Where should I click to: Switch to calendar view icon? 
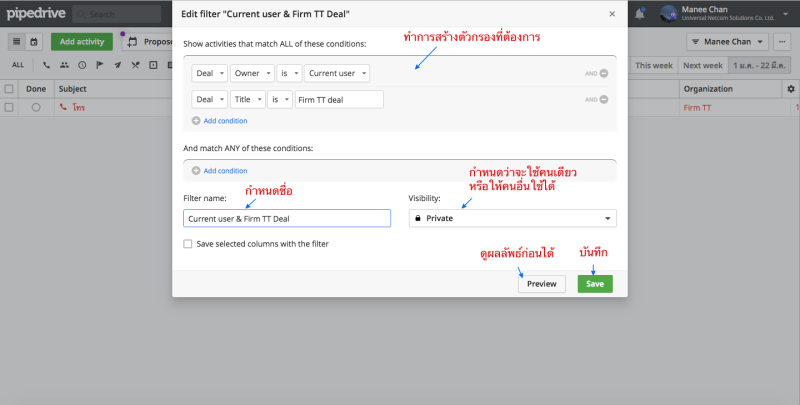pyautogui.click(x=33, y=42)
